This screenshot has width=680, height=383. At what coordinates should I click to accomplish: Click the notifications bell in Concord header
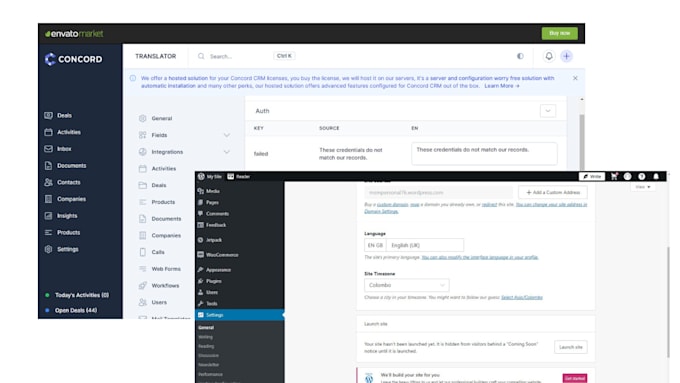click(x=549, y=56)
